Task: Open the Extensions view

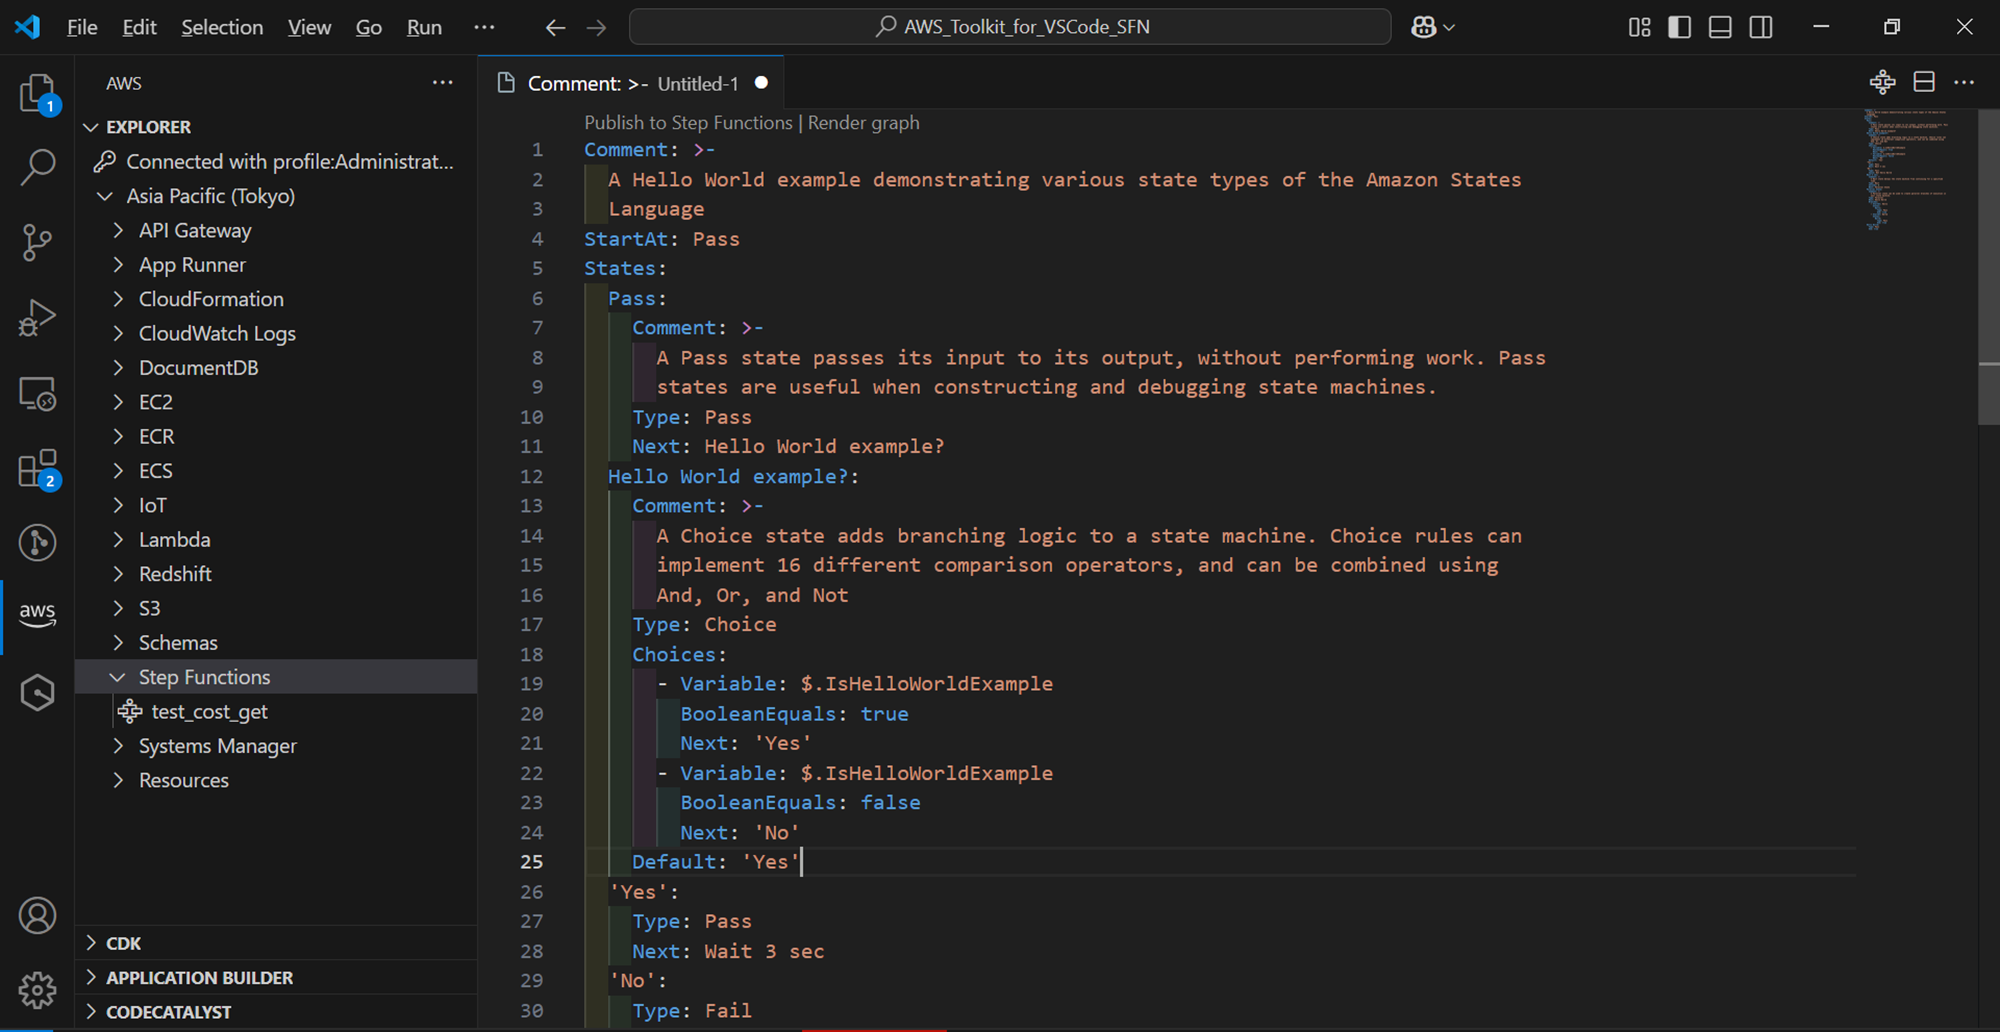Action: tap(37, 468)
